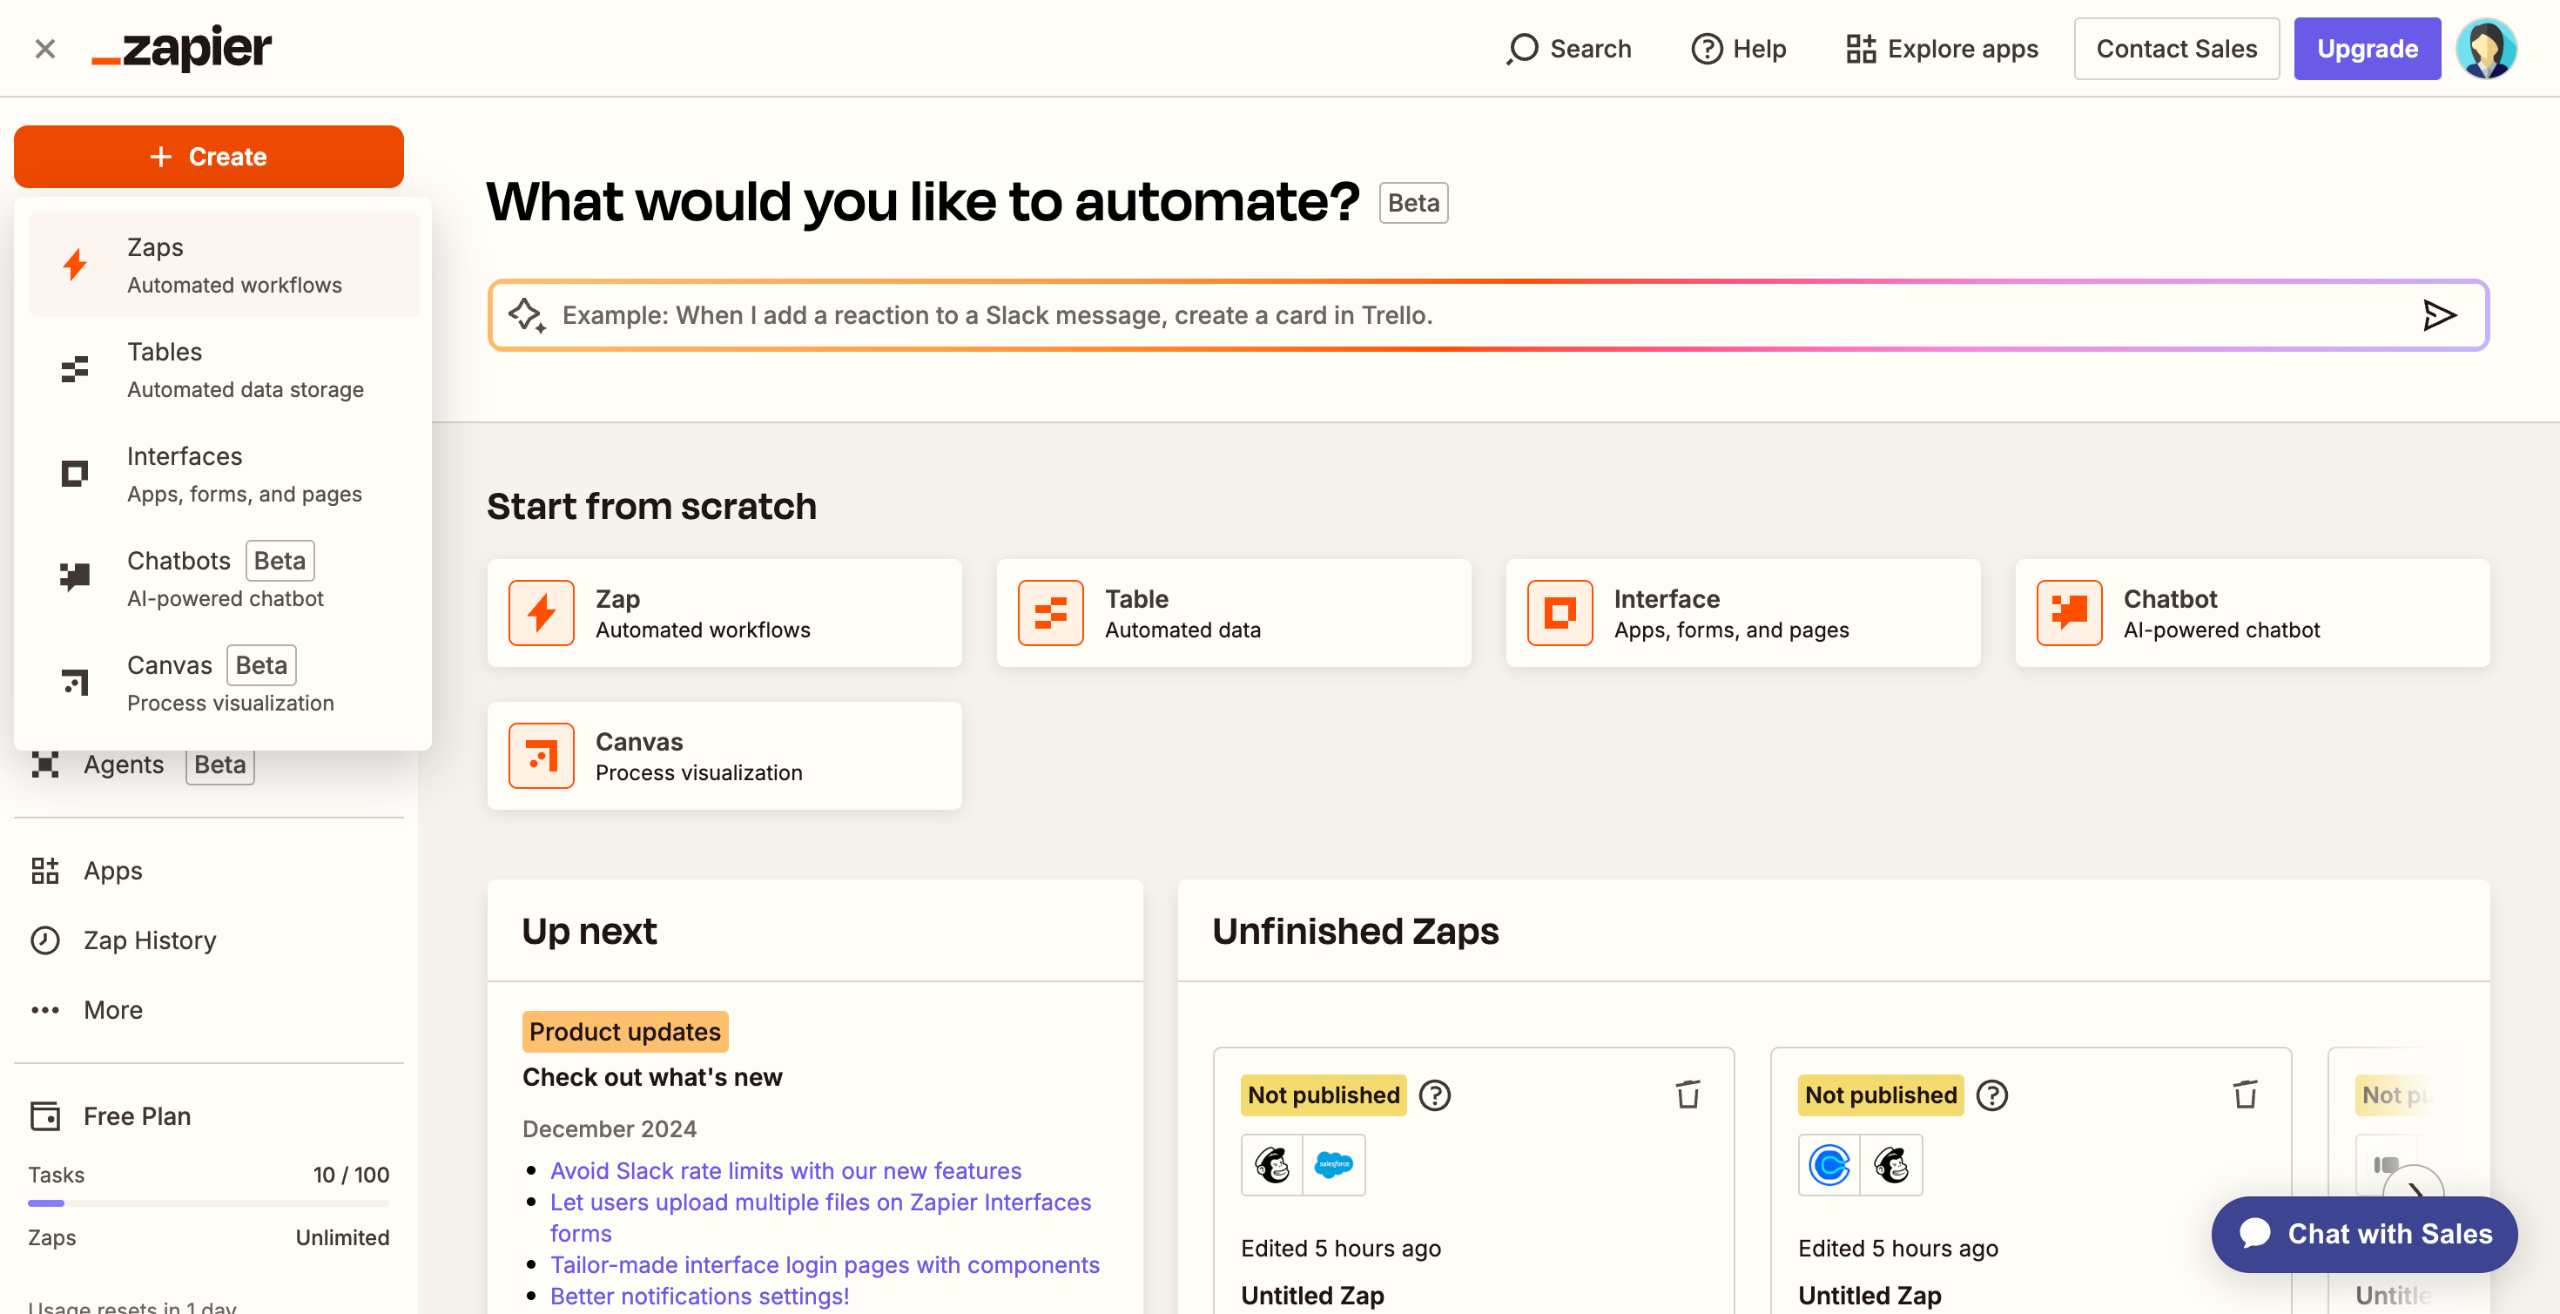Open the profile avatar menu

pos(2487,48)
